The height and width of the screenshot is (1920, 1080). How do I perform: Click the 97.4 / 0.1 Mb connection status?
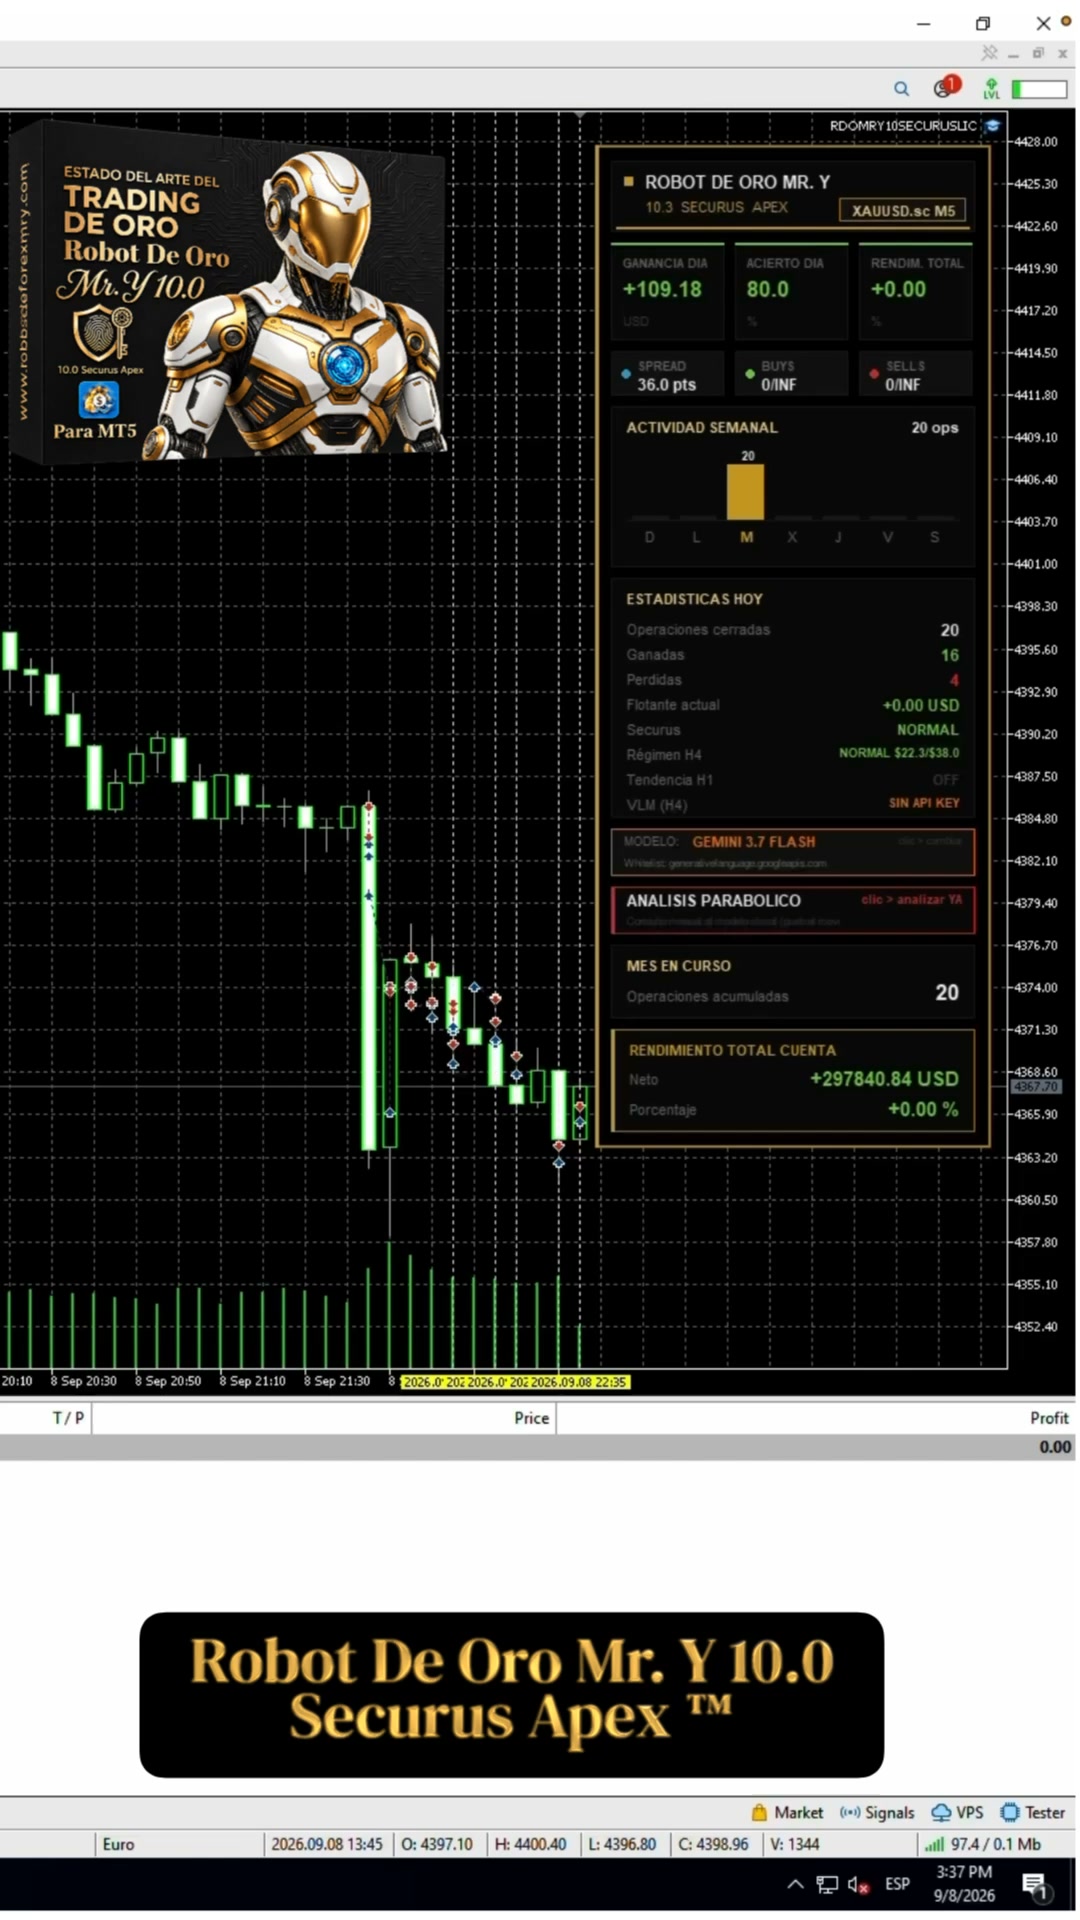983,1844
